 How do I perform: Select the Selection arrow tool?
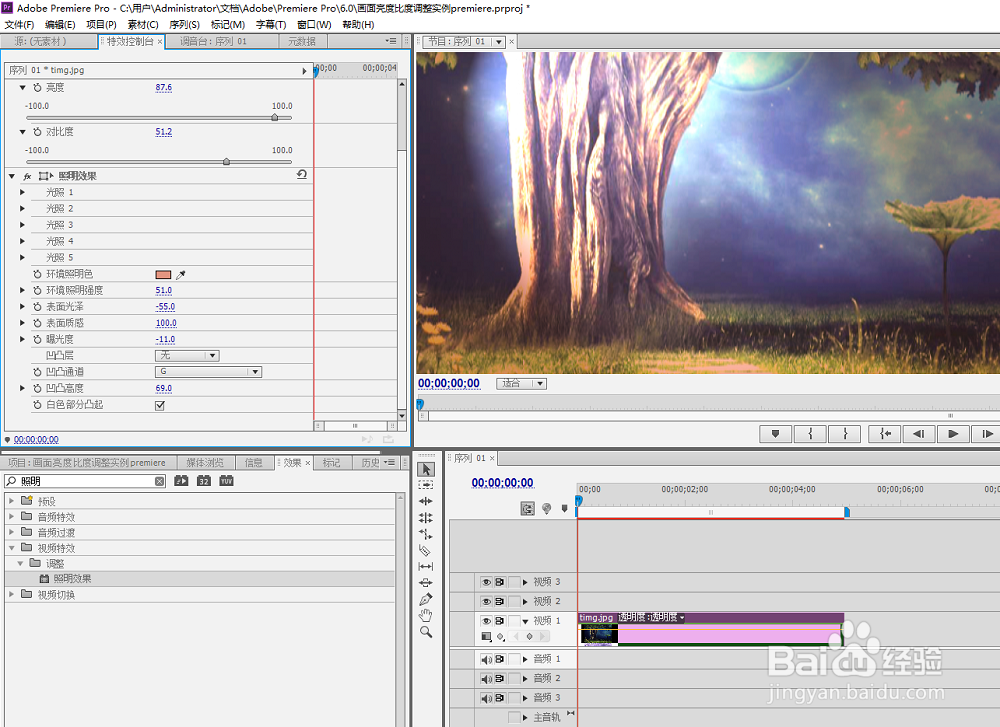[x=426, y=469]
